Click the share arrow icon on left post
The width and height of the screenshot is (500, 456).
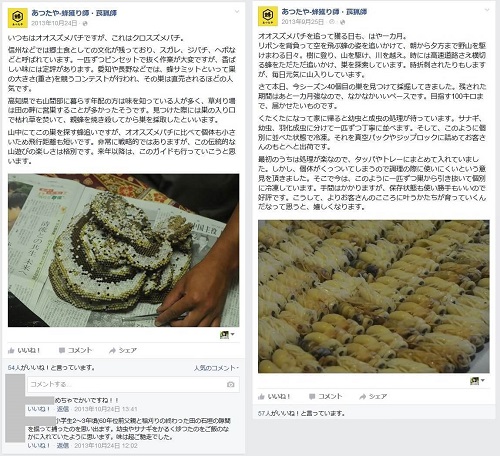pos(112,350)
